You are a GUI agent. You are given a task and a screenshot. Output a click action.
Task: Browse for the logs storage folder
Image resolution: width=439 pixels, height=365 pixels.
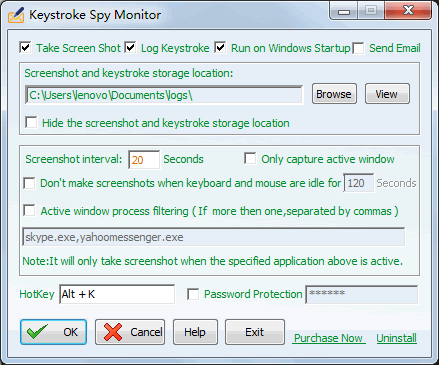pyautogui.click(x=334, y=94)
